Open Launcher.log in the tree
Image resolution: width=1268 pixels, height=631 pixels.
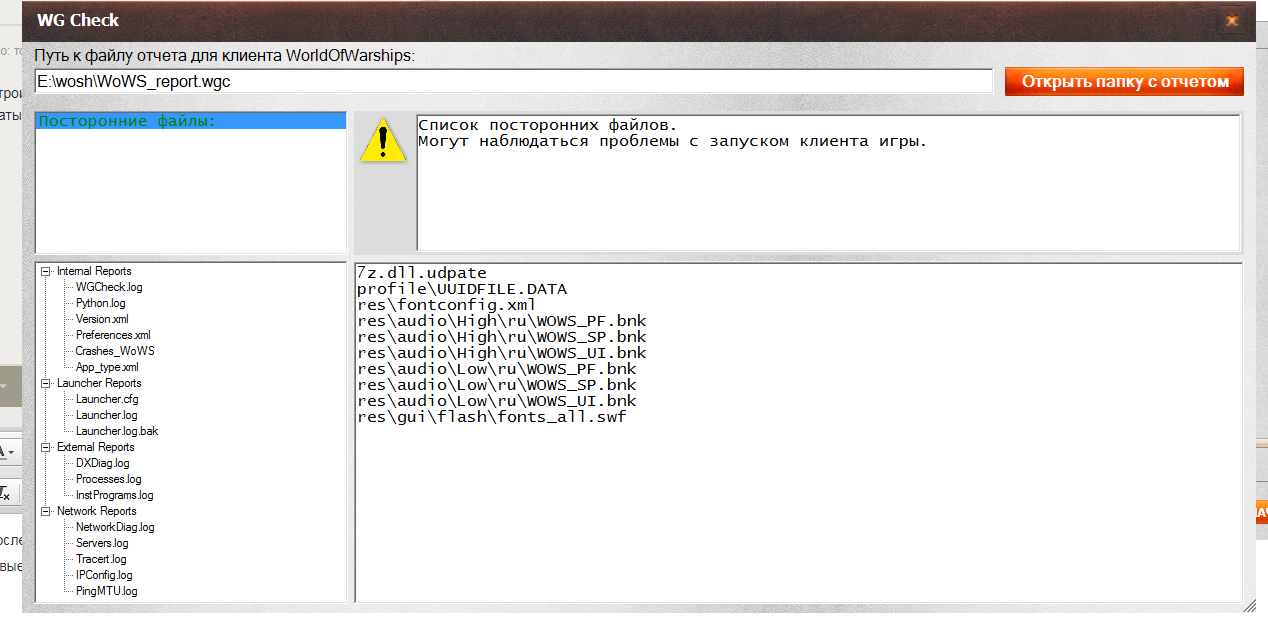coord(107,415)
